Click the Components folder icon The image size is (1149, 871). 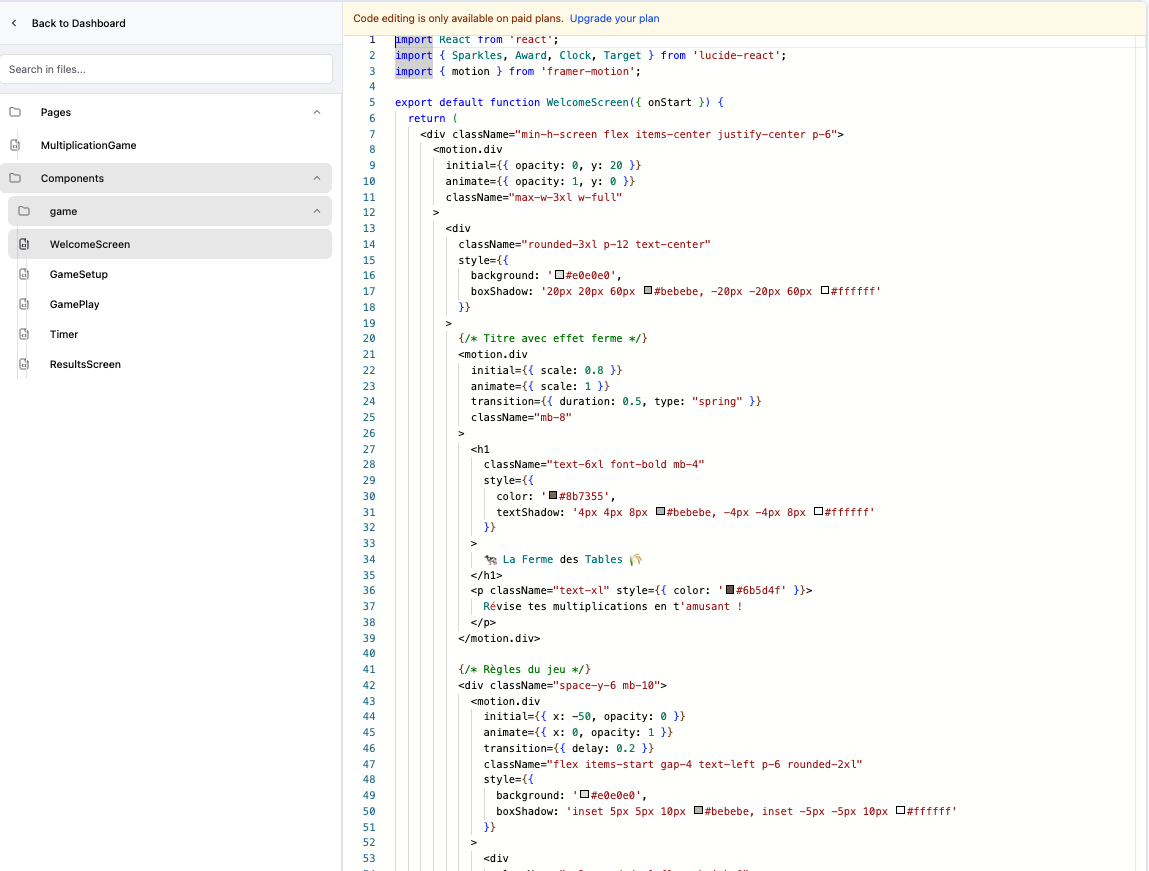click(15, 179)
